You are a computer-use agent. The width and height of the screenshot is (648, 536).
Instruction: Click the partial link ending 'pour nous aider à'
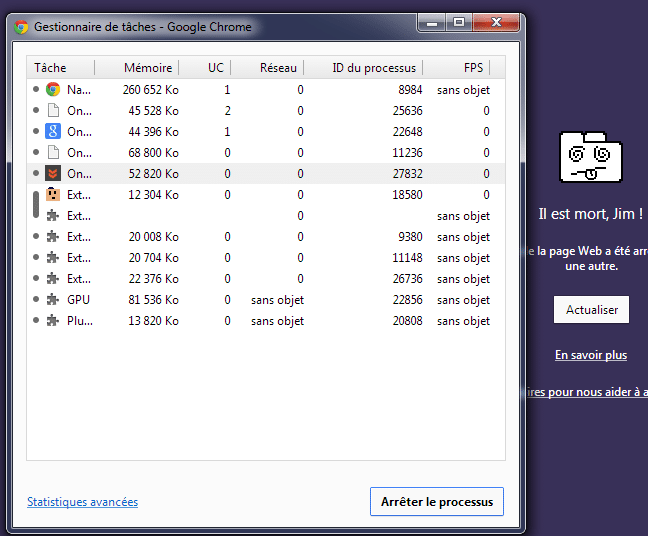587,392
